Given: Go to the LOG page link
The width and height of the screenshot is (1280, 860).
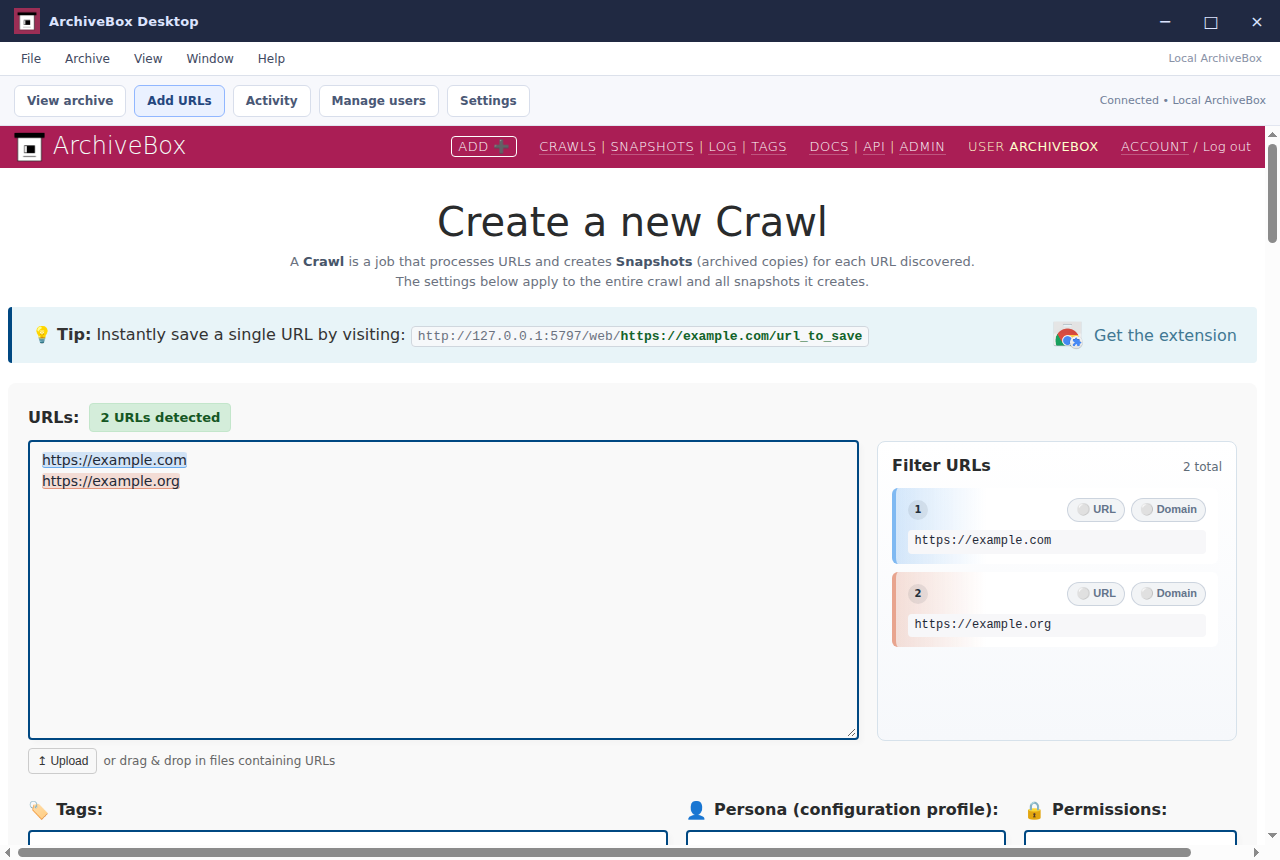Looking at the screenshot, I should [x=722, y=147].
